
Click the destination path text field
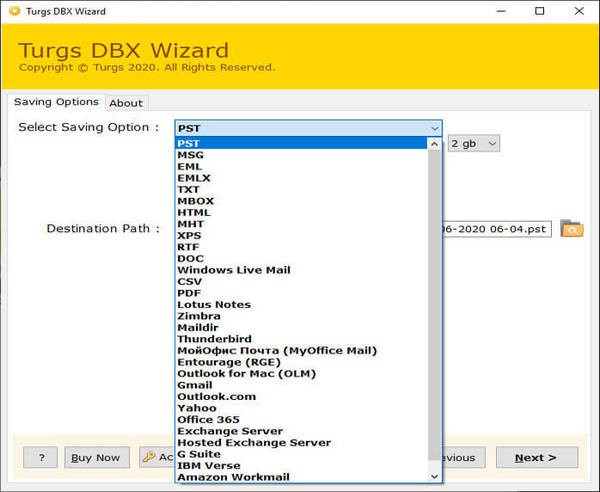tap(495, 229)
